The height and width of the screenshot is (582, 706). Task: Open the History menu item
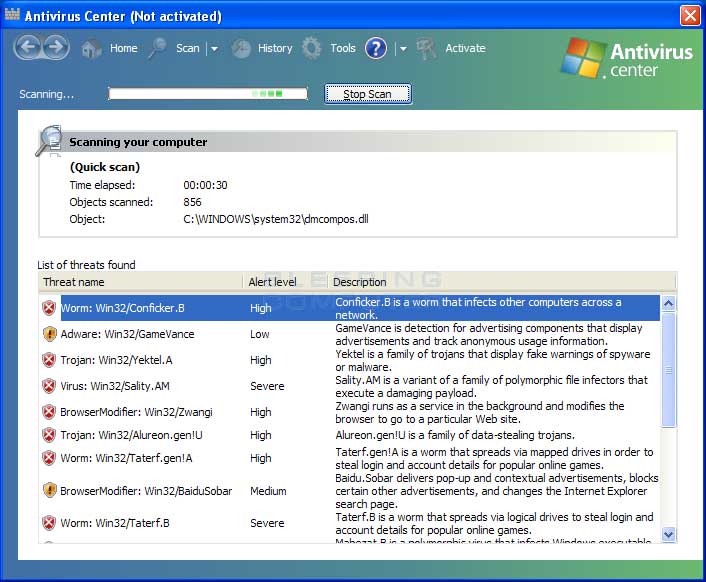click(x=275, y=48)
